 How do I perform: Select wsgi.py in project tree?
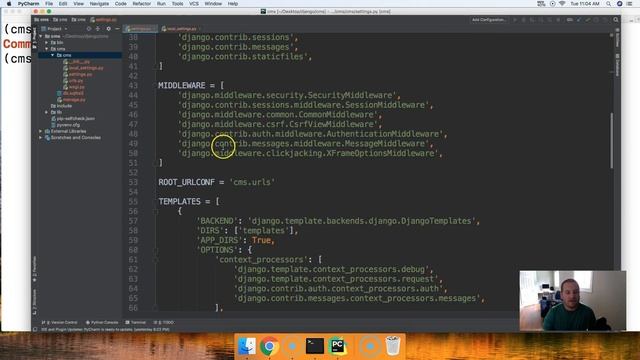pos(74,87)
